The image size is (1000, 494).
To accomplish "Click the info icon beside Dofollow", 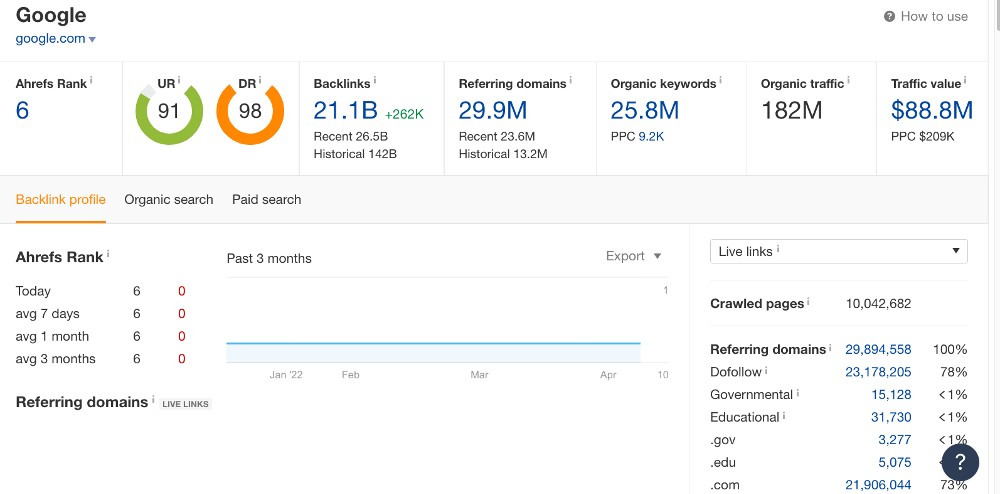I will coord(766,370).
